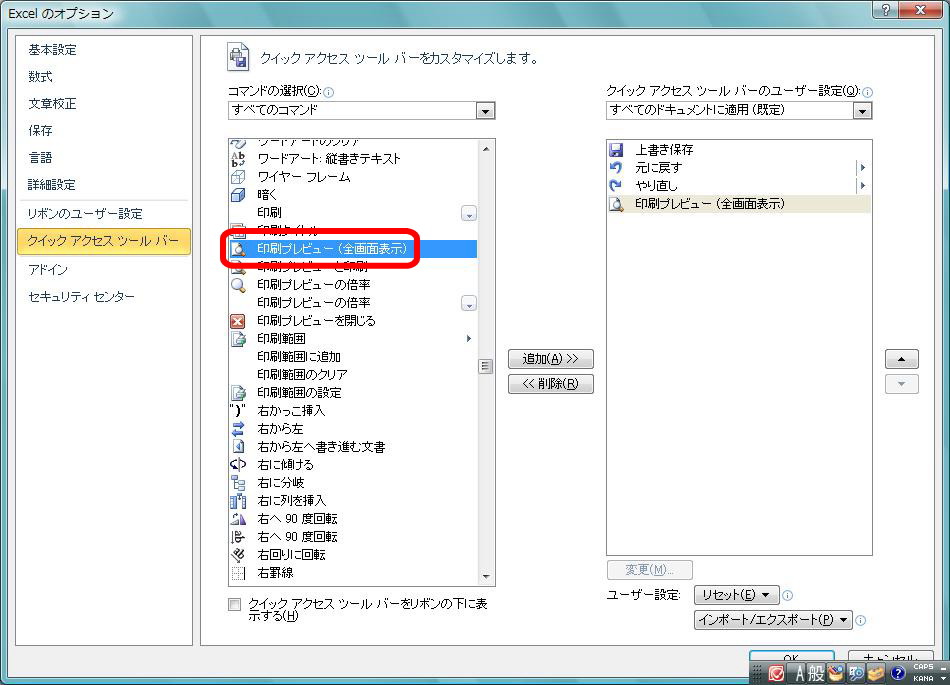Click the command list scrollbar thumb
The image size is (950, 685).
[486, 366]
